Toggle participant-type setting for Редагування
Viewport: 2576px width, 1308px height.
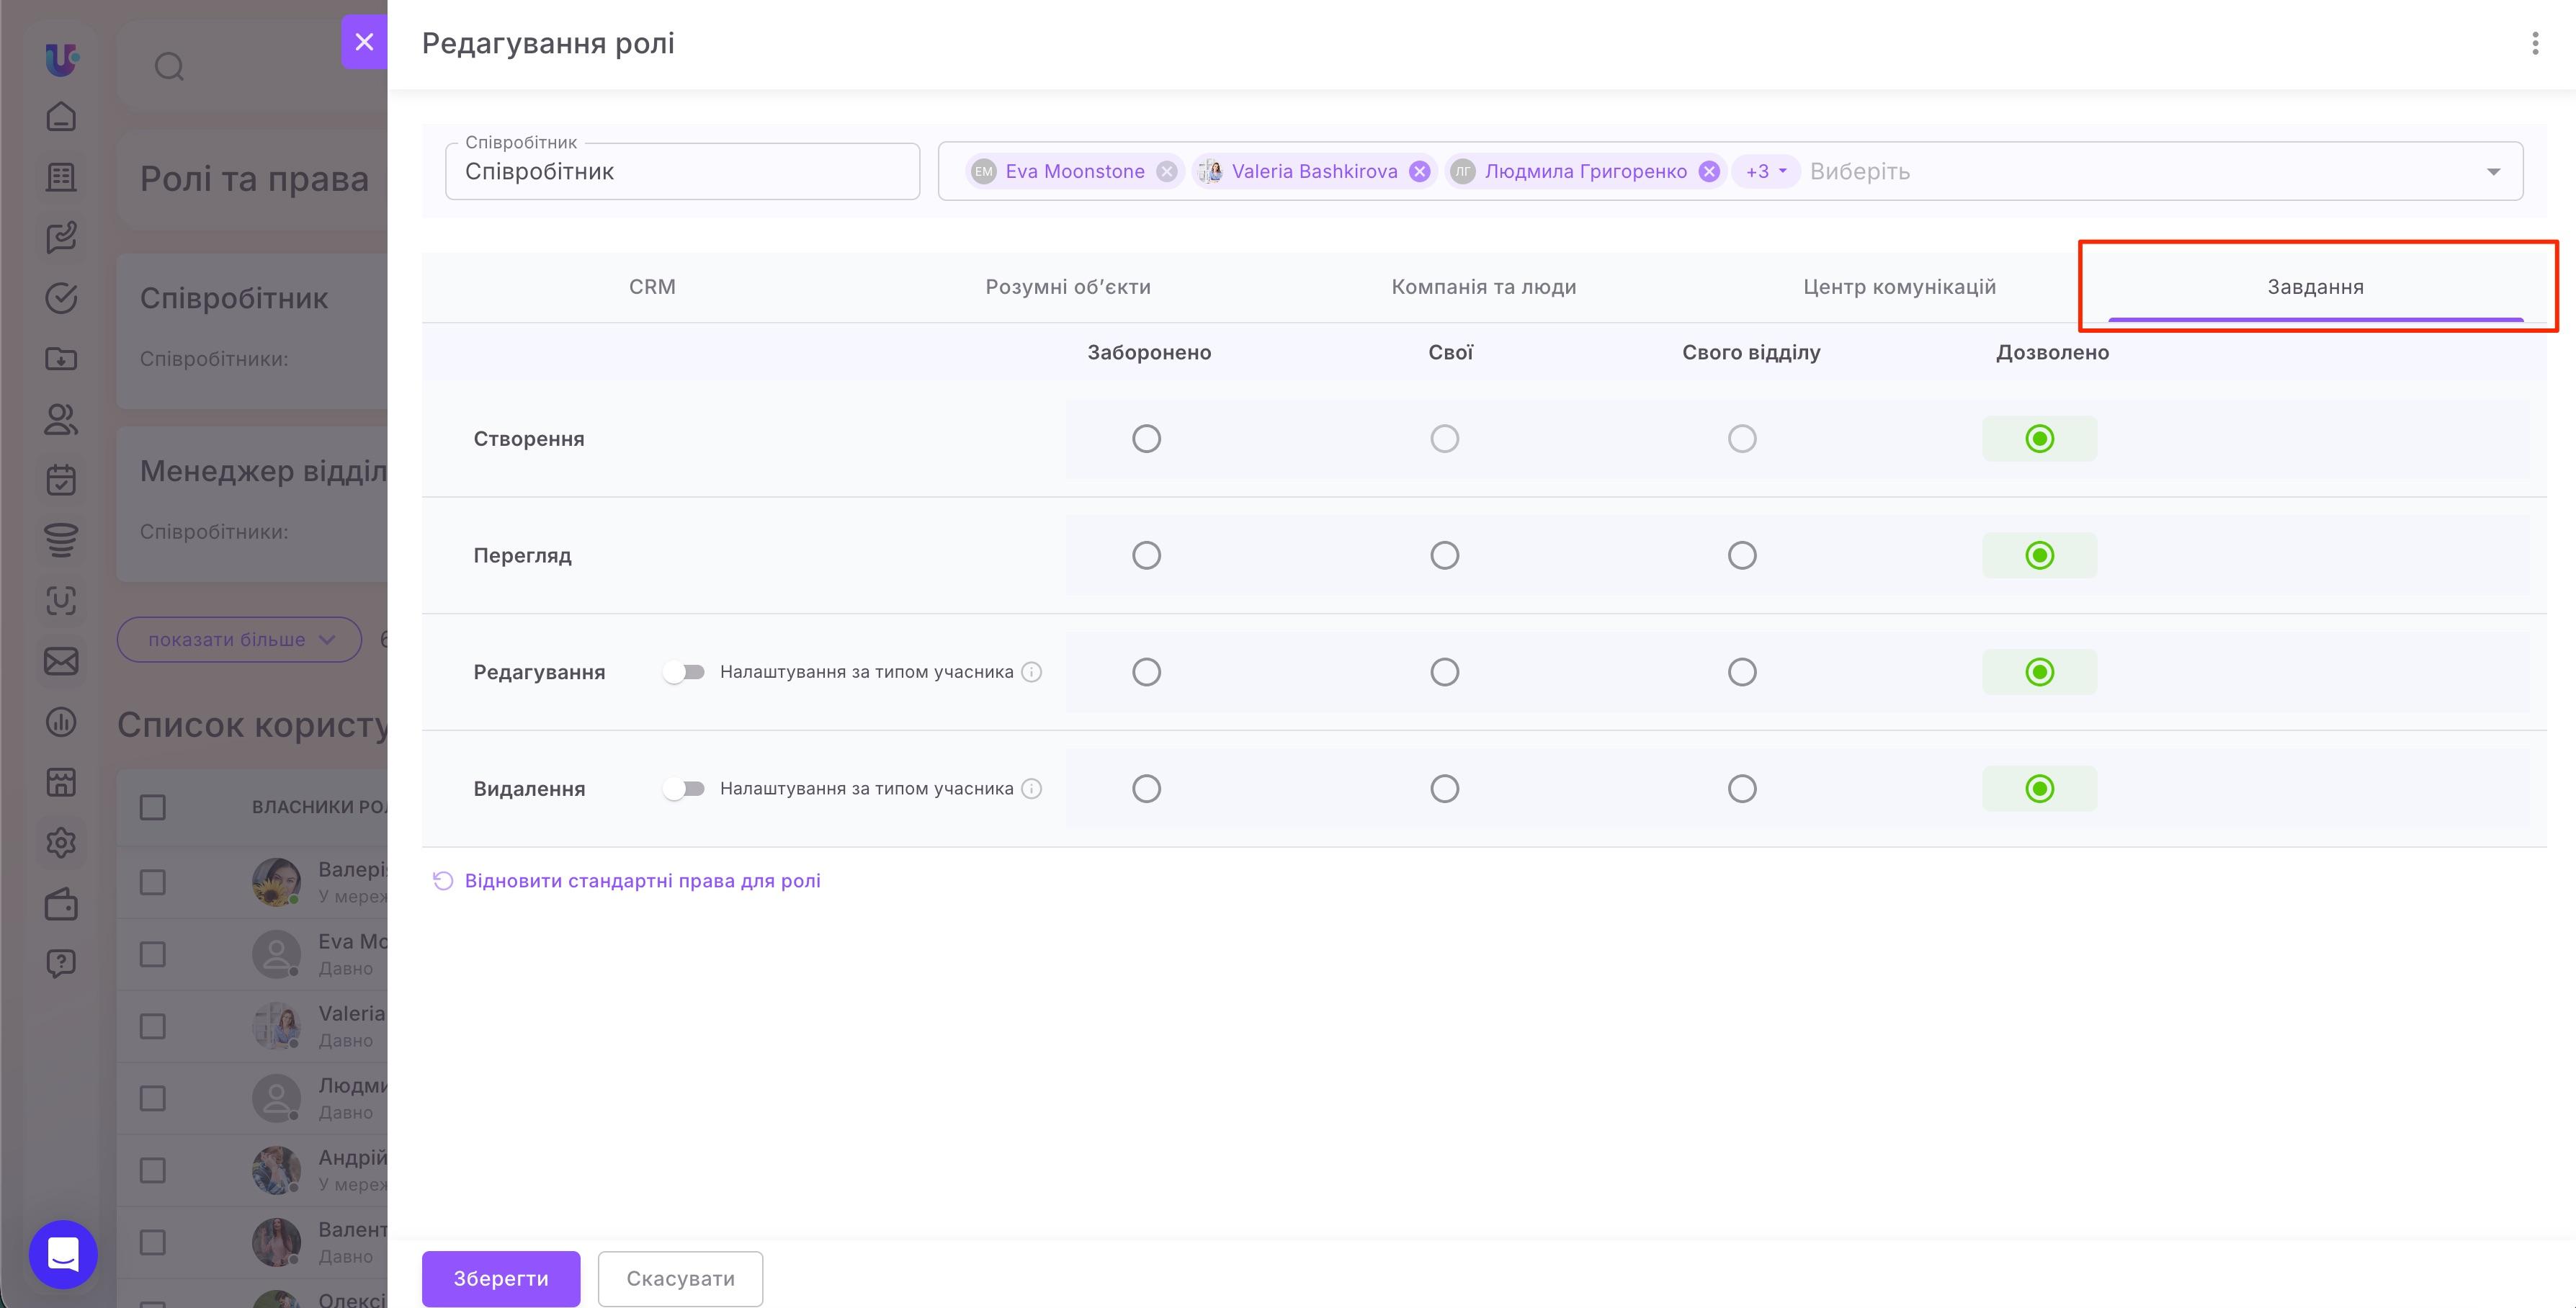(684, 672)
